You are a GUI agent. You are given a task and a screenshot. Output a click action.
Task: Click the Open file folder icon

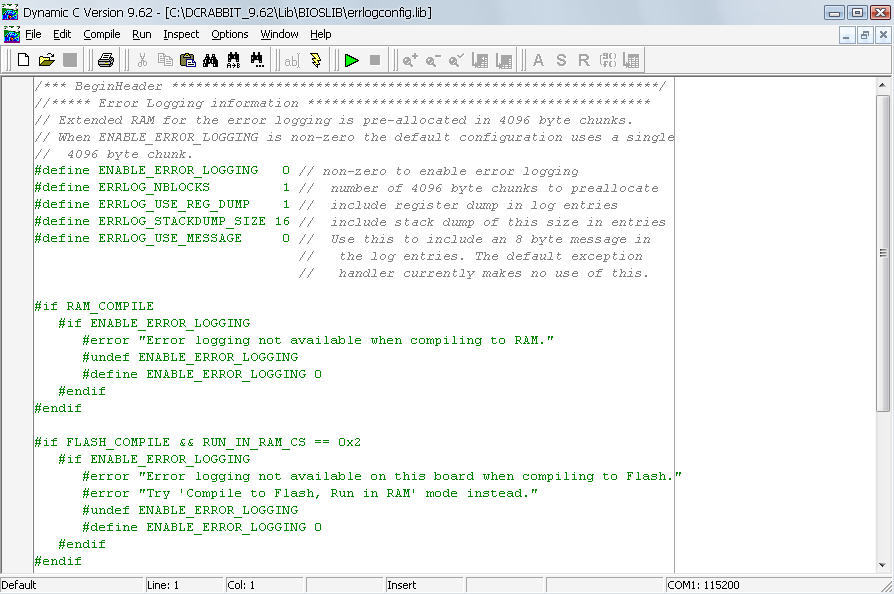(x=46, y=60)
